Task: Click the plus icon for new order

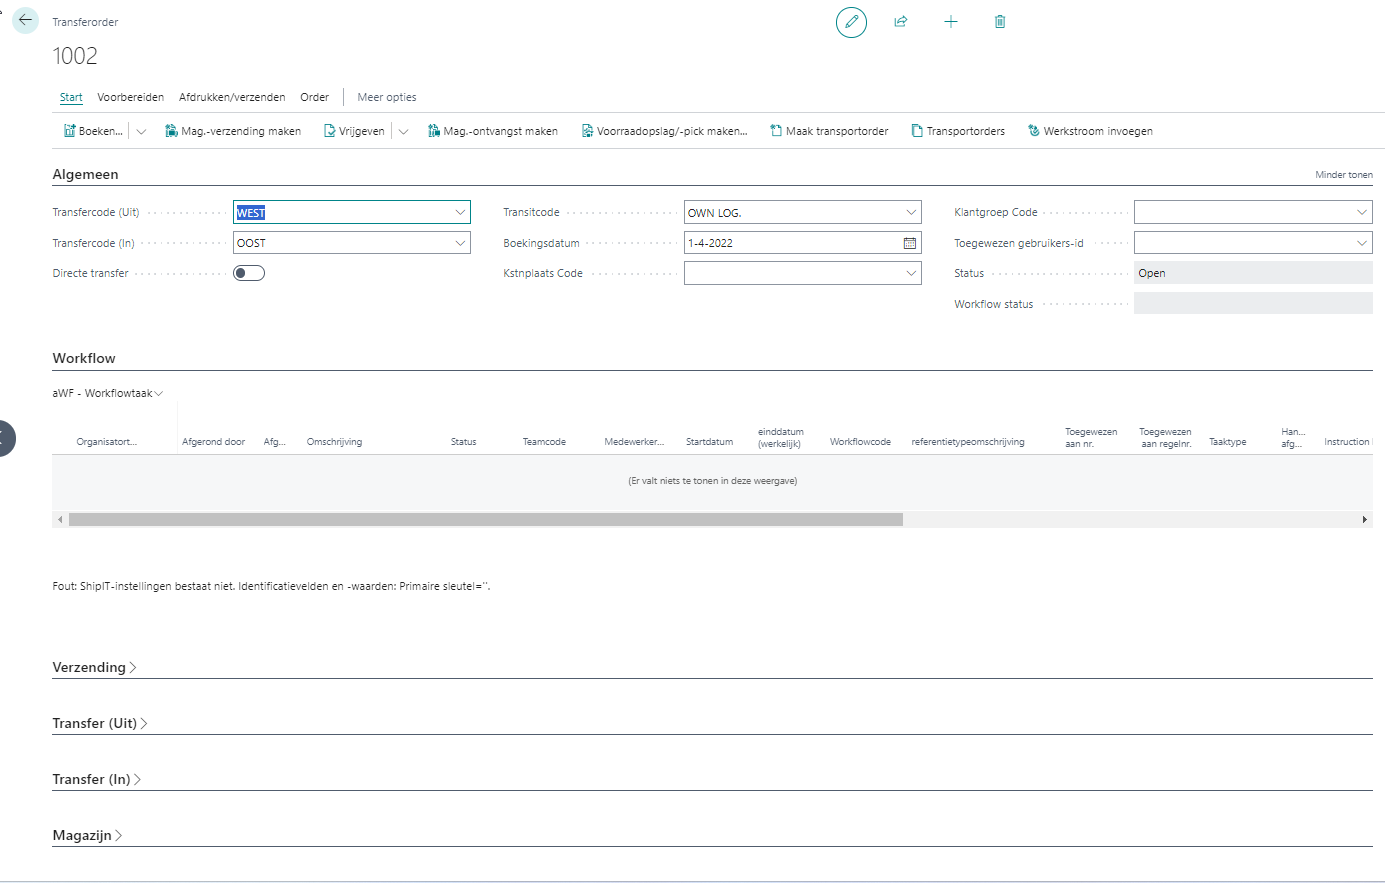Action: 951,22
